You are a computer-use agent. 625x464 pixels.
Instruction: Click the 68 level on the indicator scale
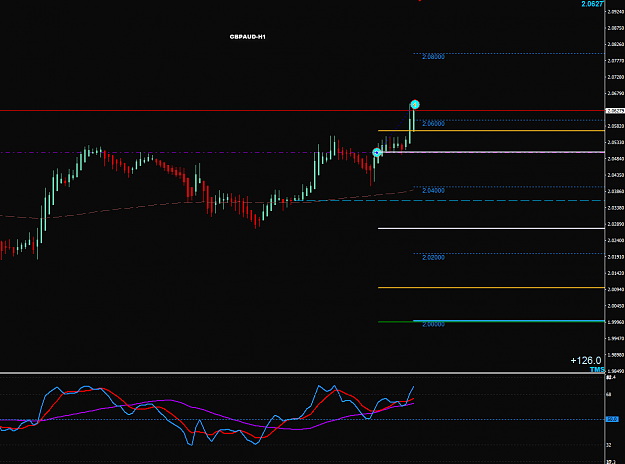pos(609,394)
